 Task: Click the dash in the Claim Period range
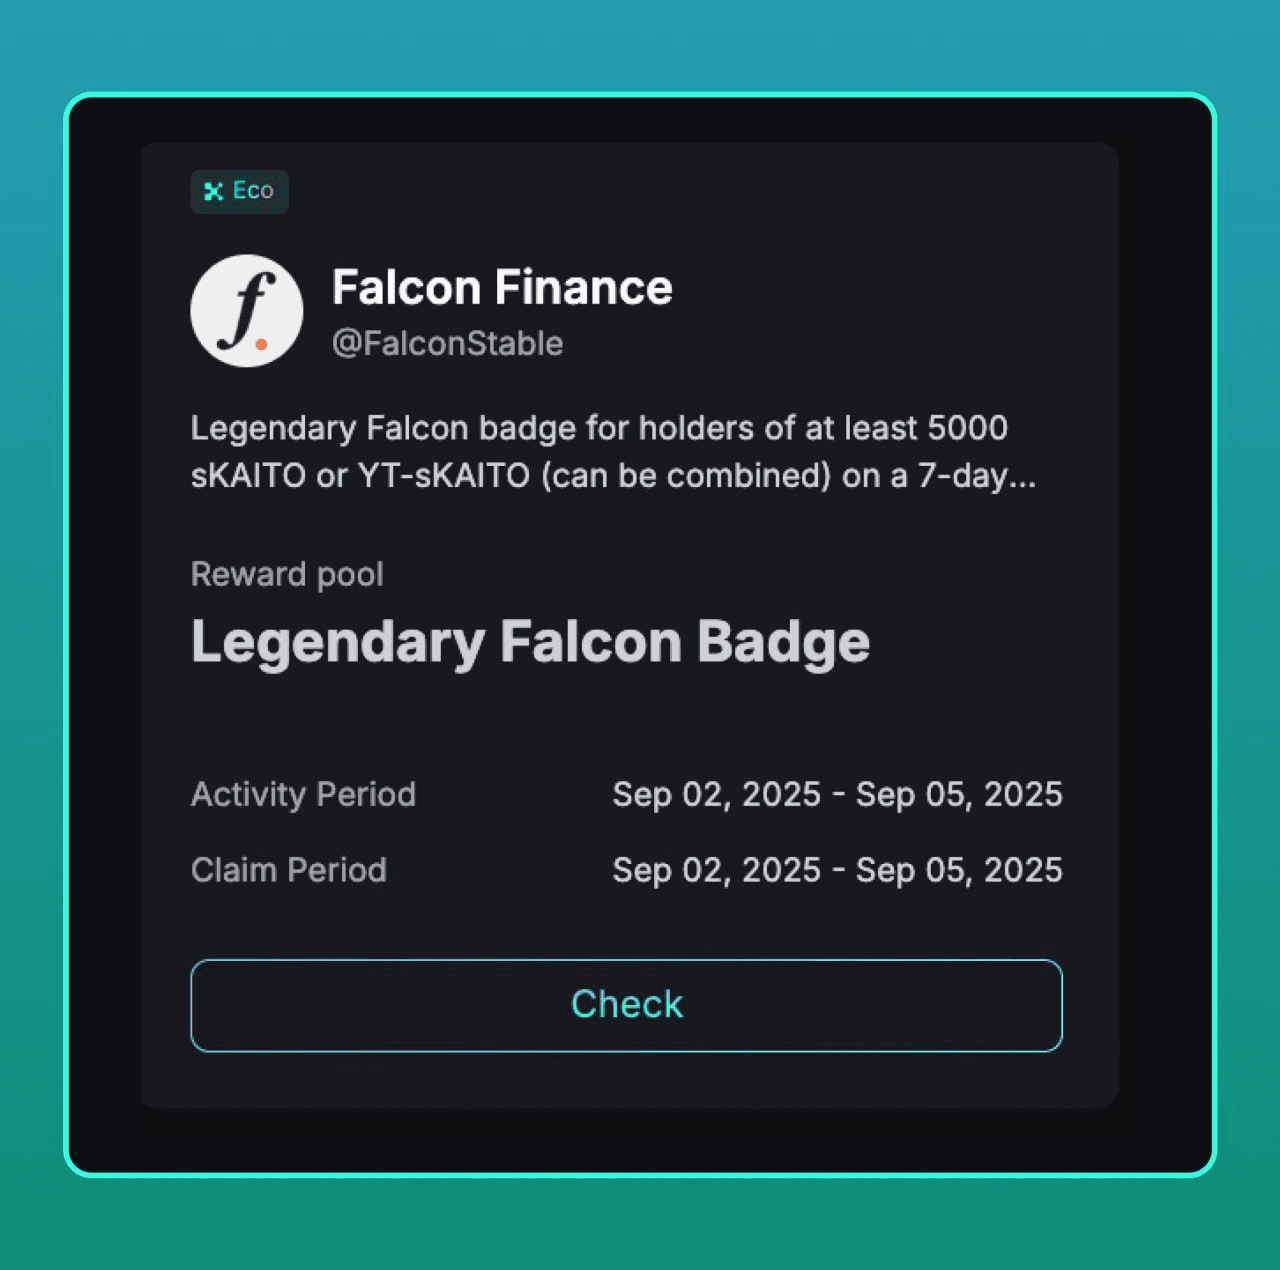838,871
